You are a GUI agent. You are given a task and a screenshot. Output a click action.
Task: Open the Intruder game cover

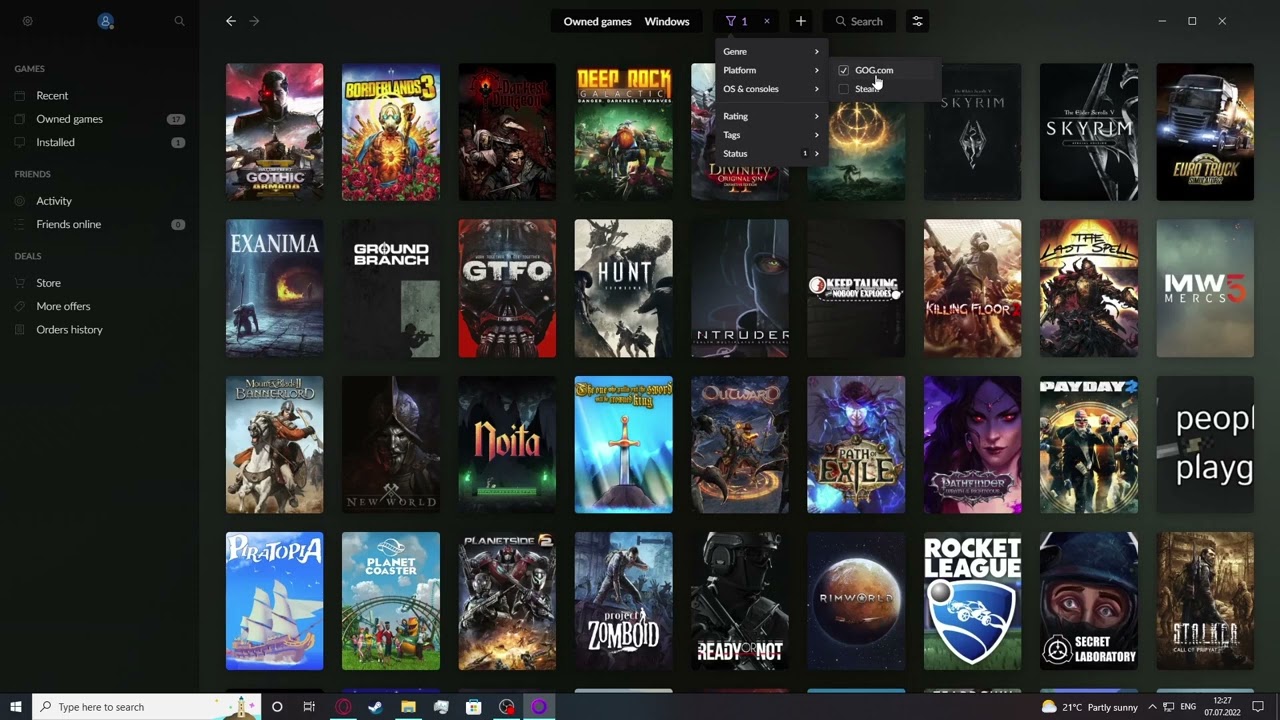tap(740, 288)
